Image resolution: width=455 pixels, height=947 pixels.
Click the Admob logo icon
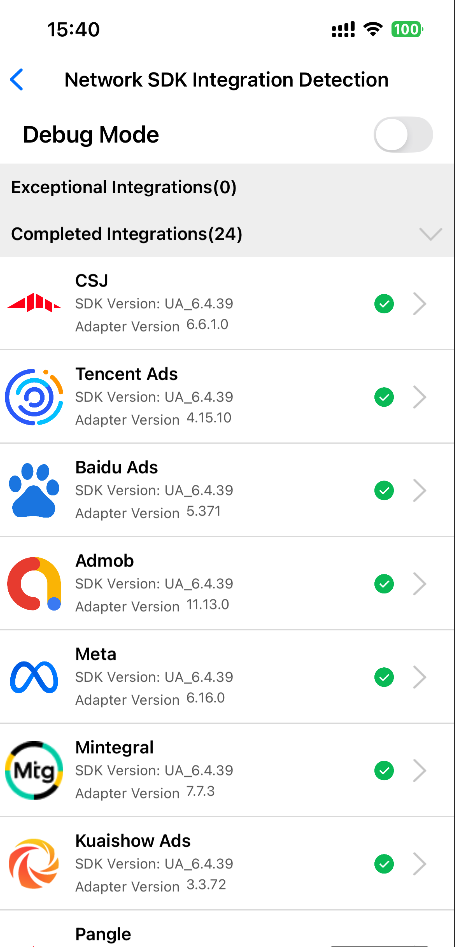click(x=34, y=583)
